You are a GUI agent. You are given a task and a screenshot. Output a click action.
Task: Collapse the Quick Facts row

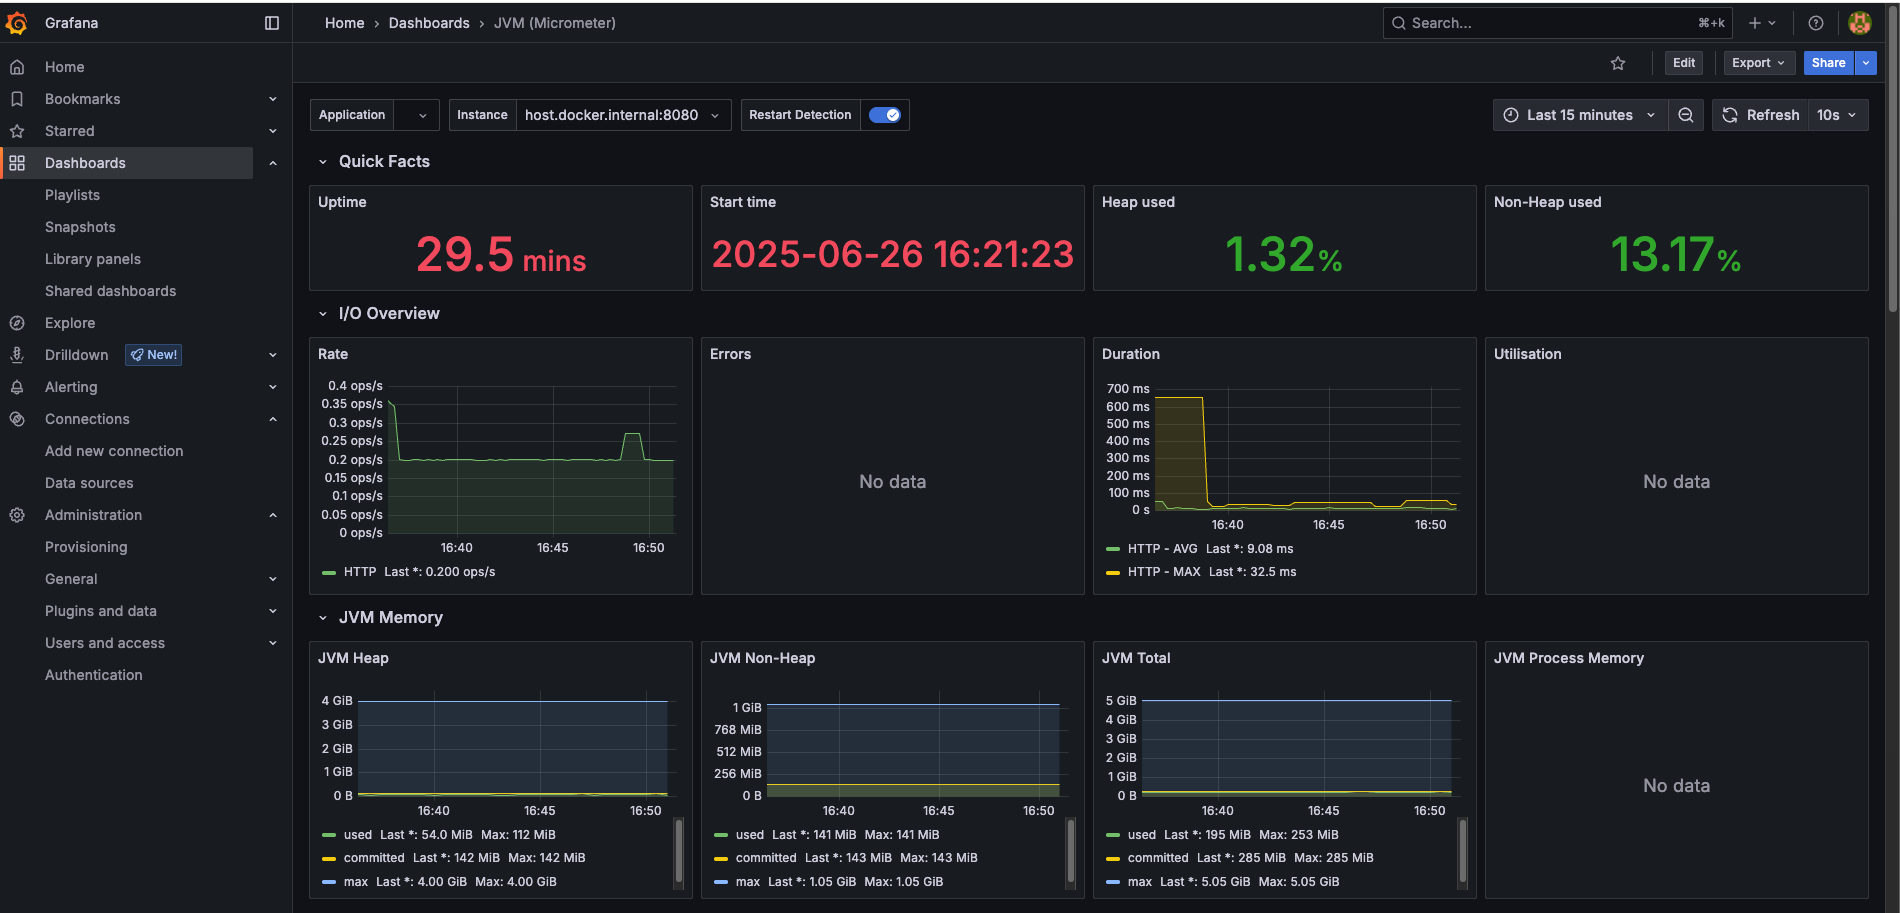click(x=323, y=162)
